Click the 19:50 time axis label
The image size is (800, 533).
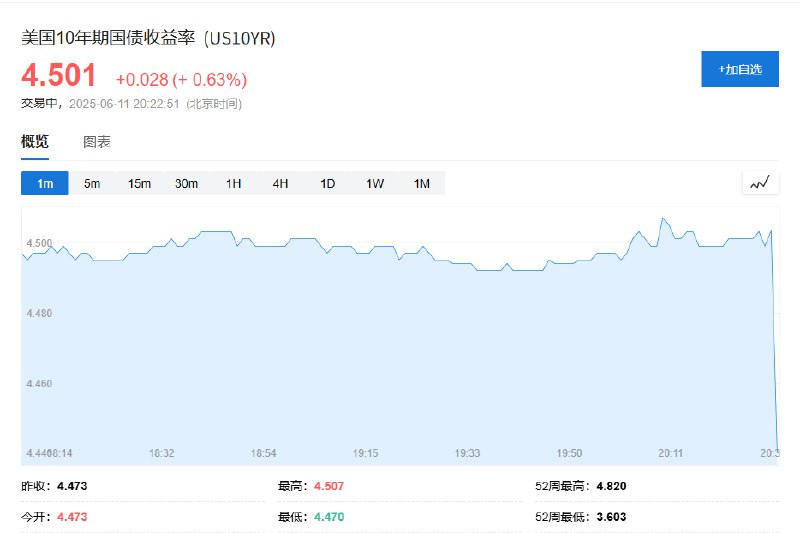tap(569, 453)
